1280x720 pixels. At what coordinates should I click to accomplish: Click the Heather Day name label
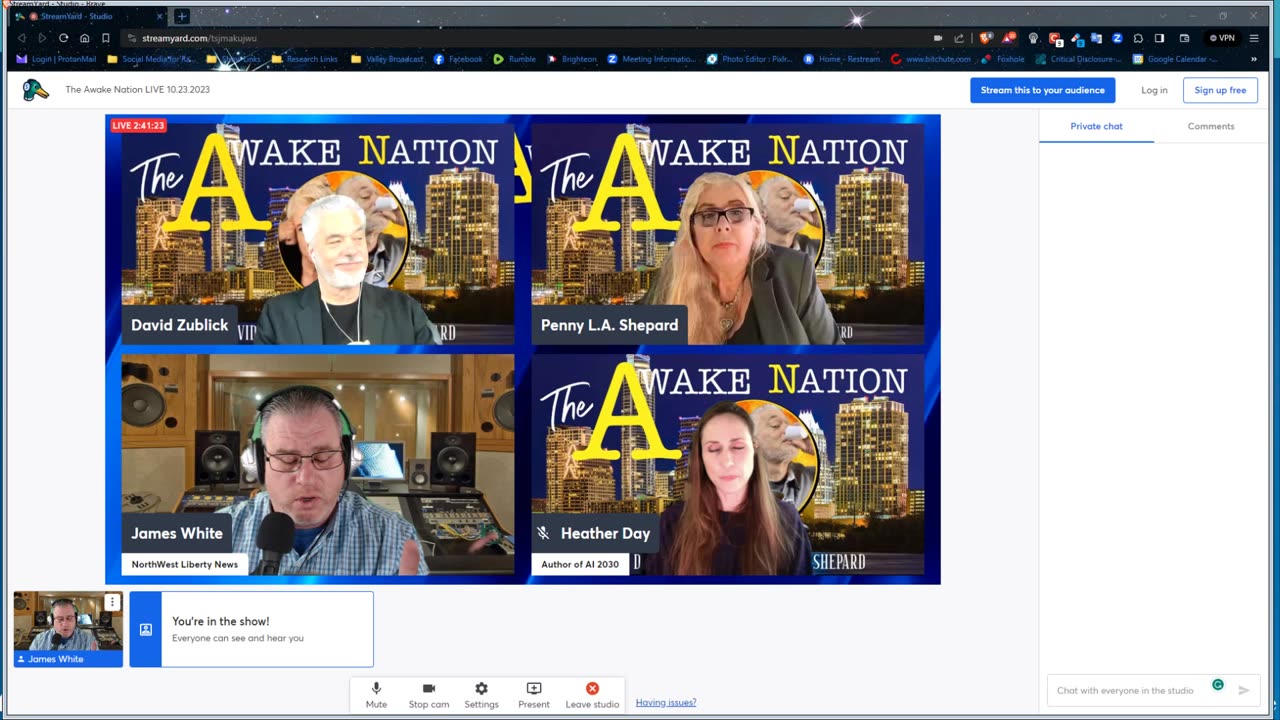tap(596, 533)
